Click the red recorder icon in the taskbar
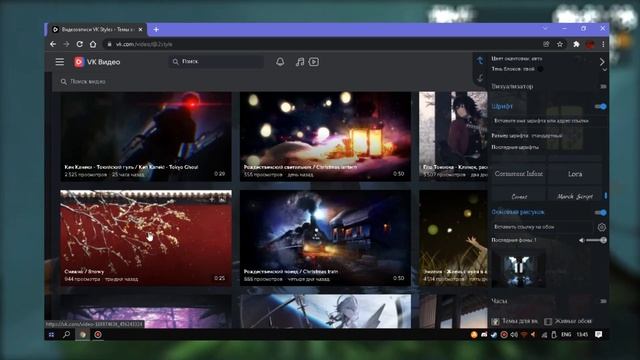Viewport: 640px width, 360px height. tap(98, 335)
